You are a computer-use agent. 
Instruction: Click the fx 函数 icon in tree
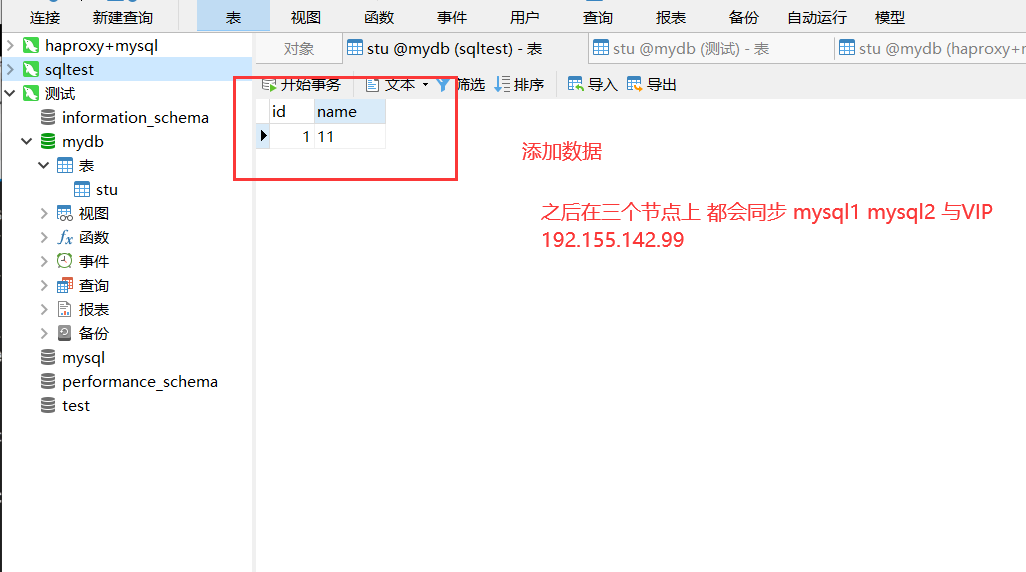tap(65, 238)
